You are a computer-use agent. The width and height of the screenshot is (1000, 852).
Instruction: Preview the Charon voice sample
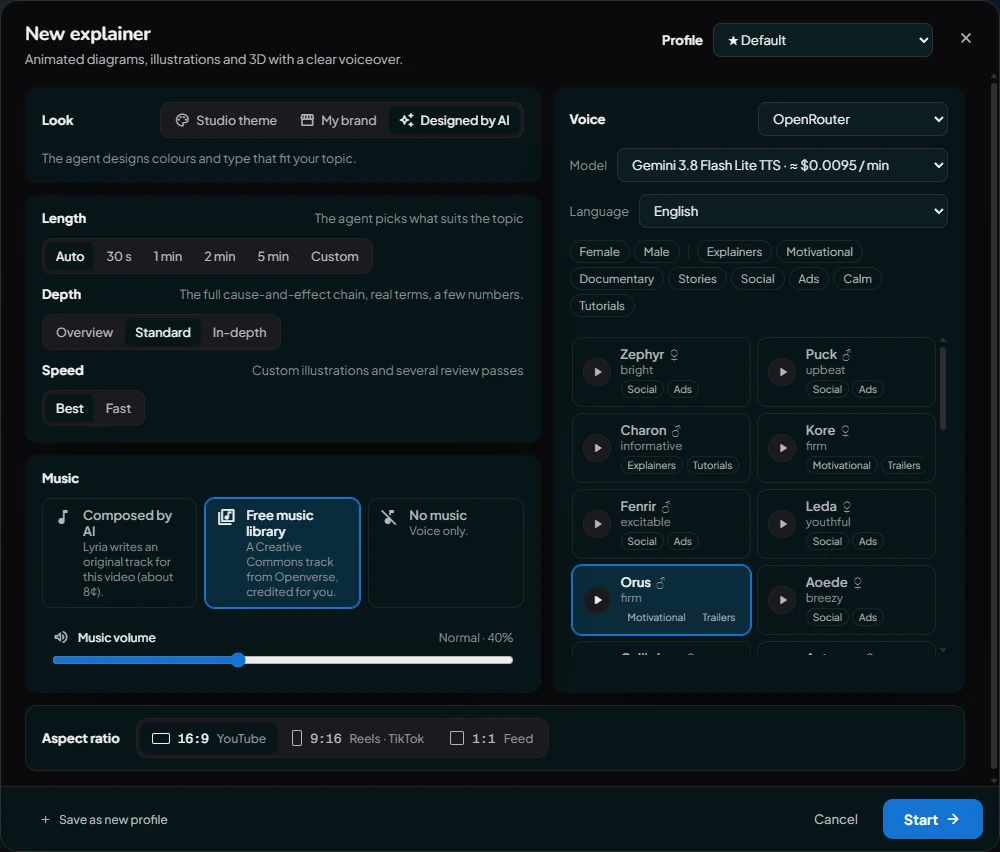tap(598, 448)
